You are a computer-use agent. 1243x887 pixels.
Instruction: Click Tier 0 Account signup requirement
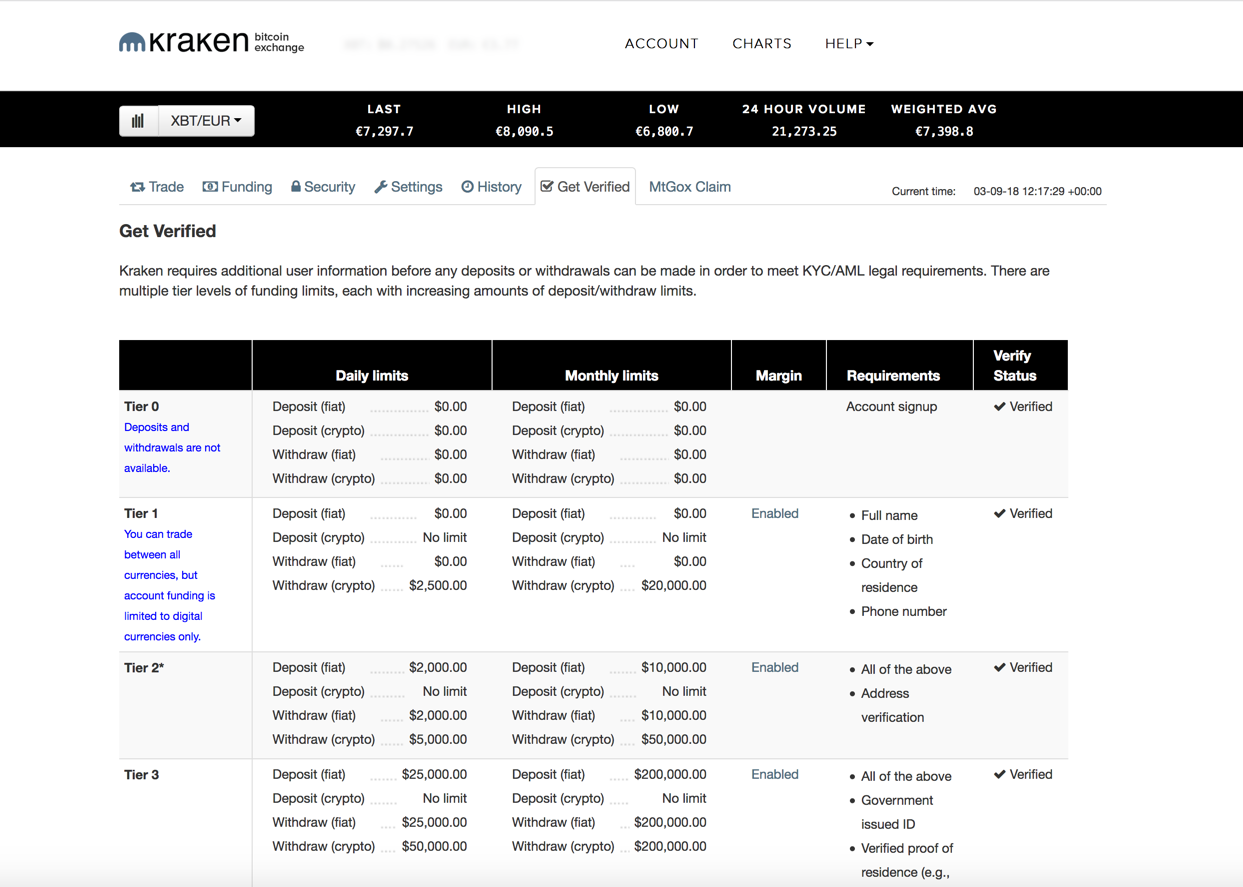point(892,407)
